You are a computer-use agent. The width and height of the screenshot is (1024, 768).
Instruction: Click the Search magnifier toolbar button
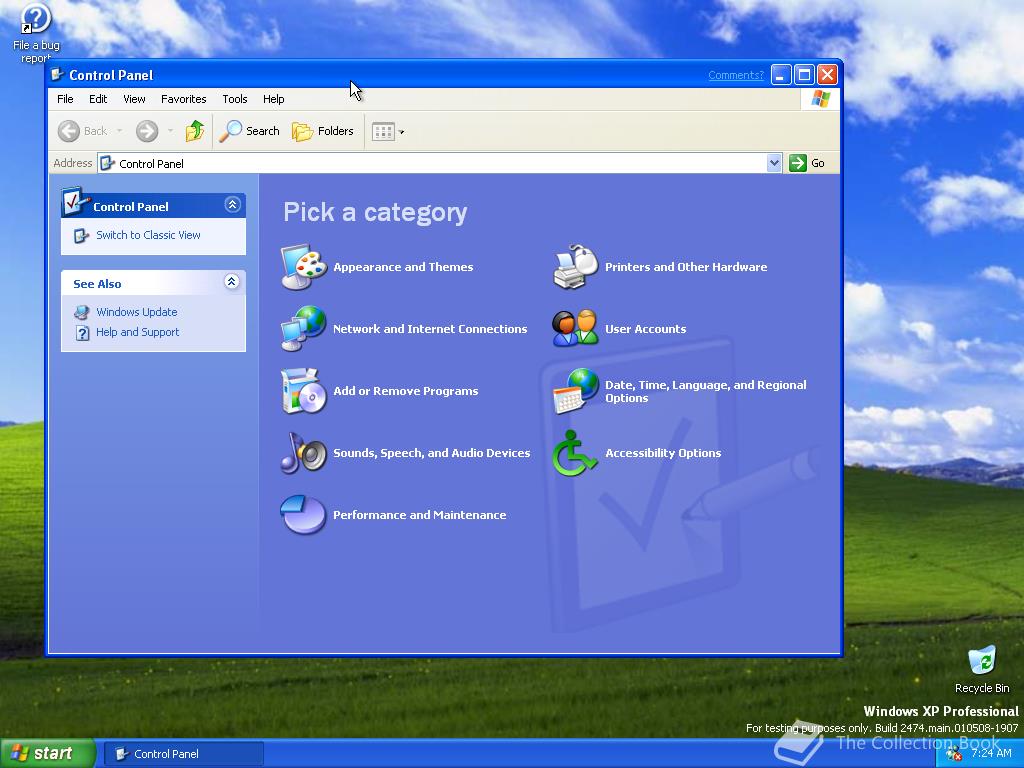pos(249,131)
